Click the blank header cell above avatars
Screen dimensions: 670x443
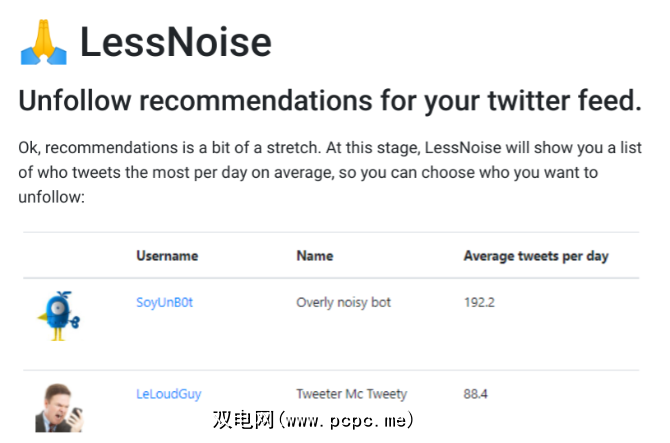68,256
